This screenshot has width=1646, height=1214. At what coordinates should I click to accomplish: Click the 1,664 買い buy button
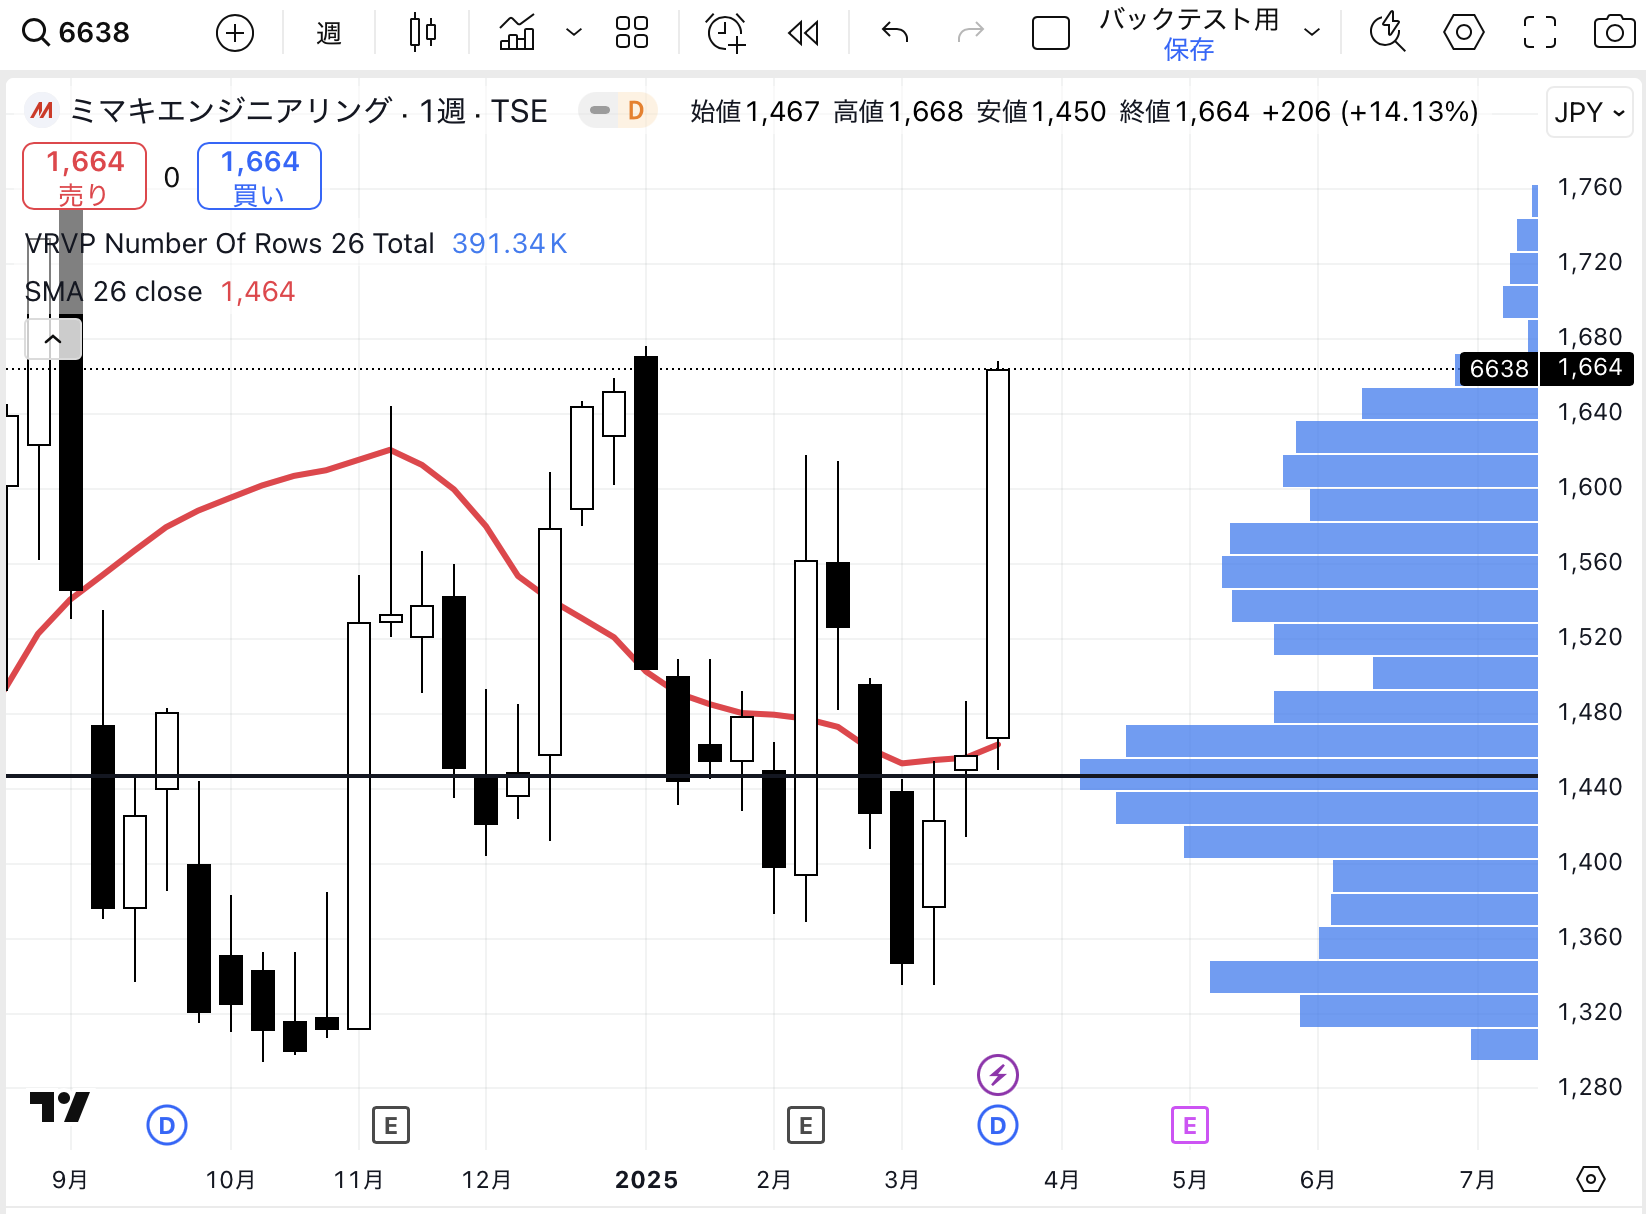coord(260,176)
